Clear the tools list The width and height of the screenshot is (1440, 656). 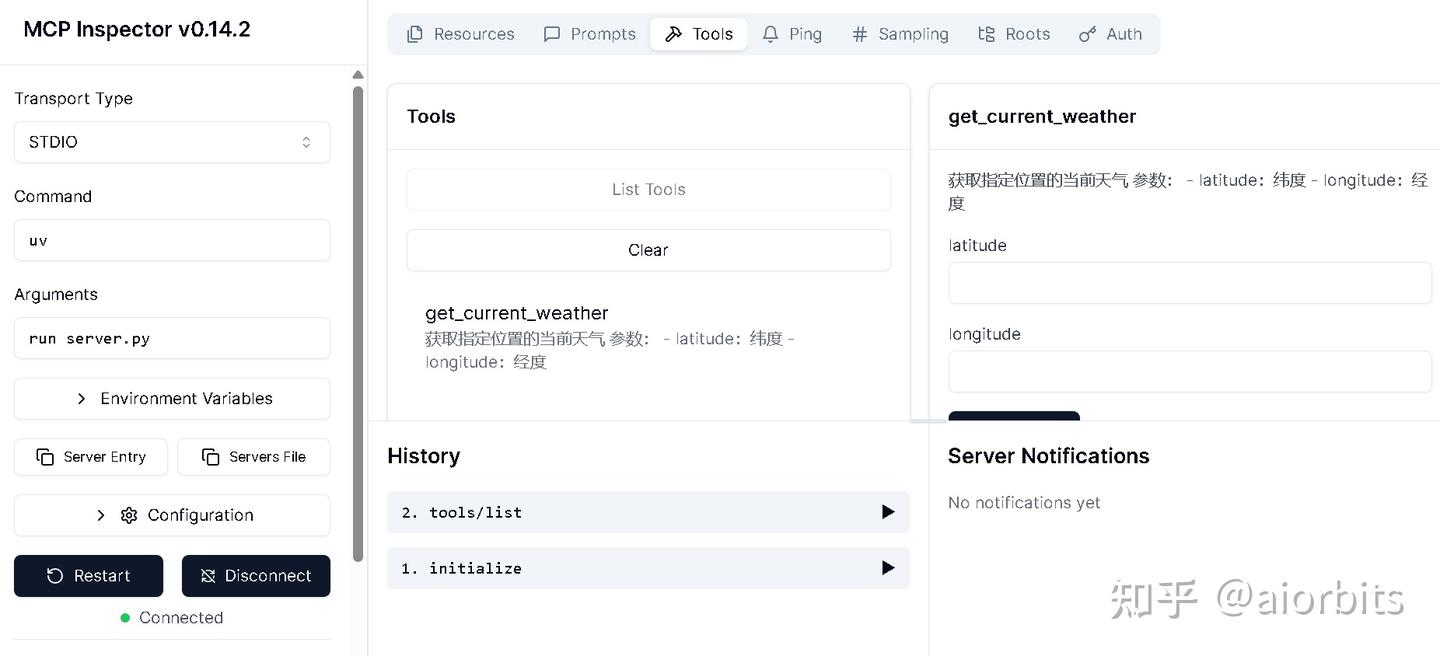click(x=648, y=250)
